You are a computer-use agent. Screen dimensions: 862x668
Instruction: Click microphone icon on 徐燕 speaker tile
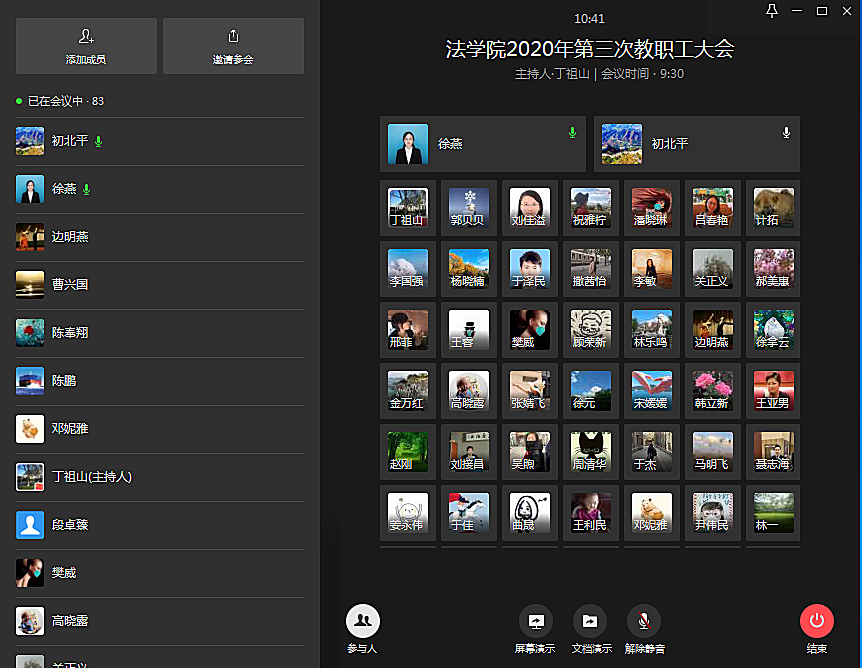pos(572,132)
